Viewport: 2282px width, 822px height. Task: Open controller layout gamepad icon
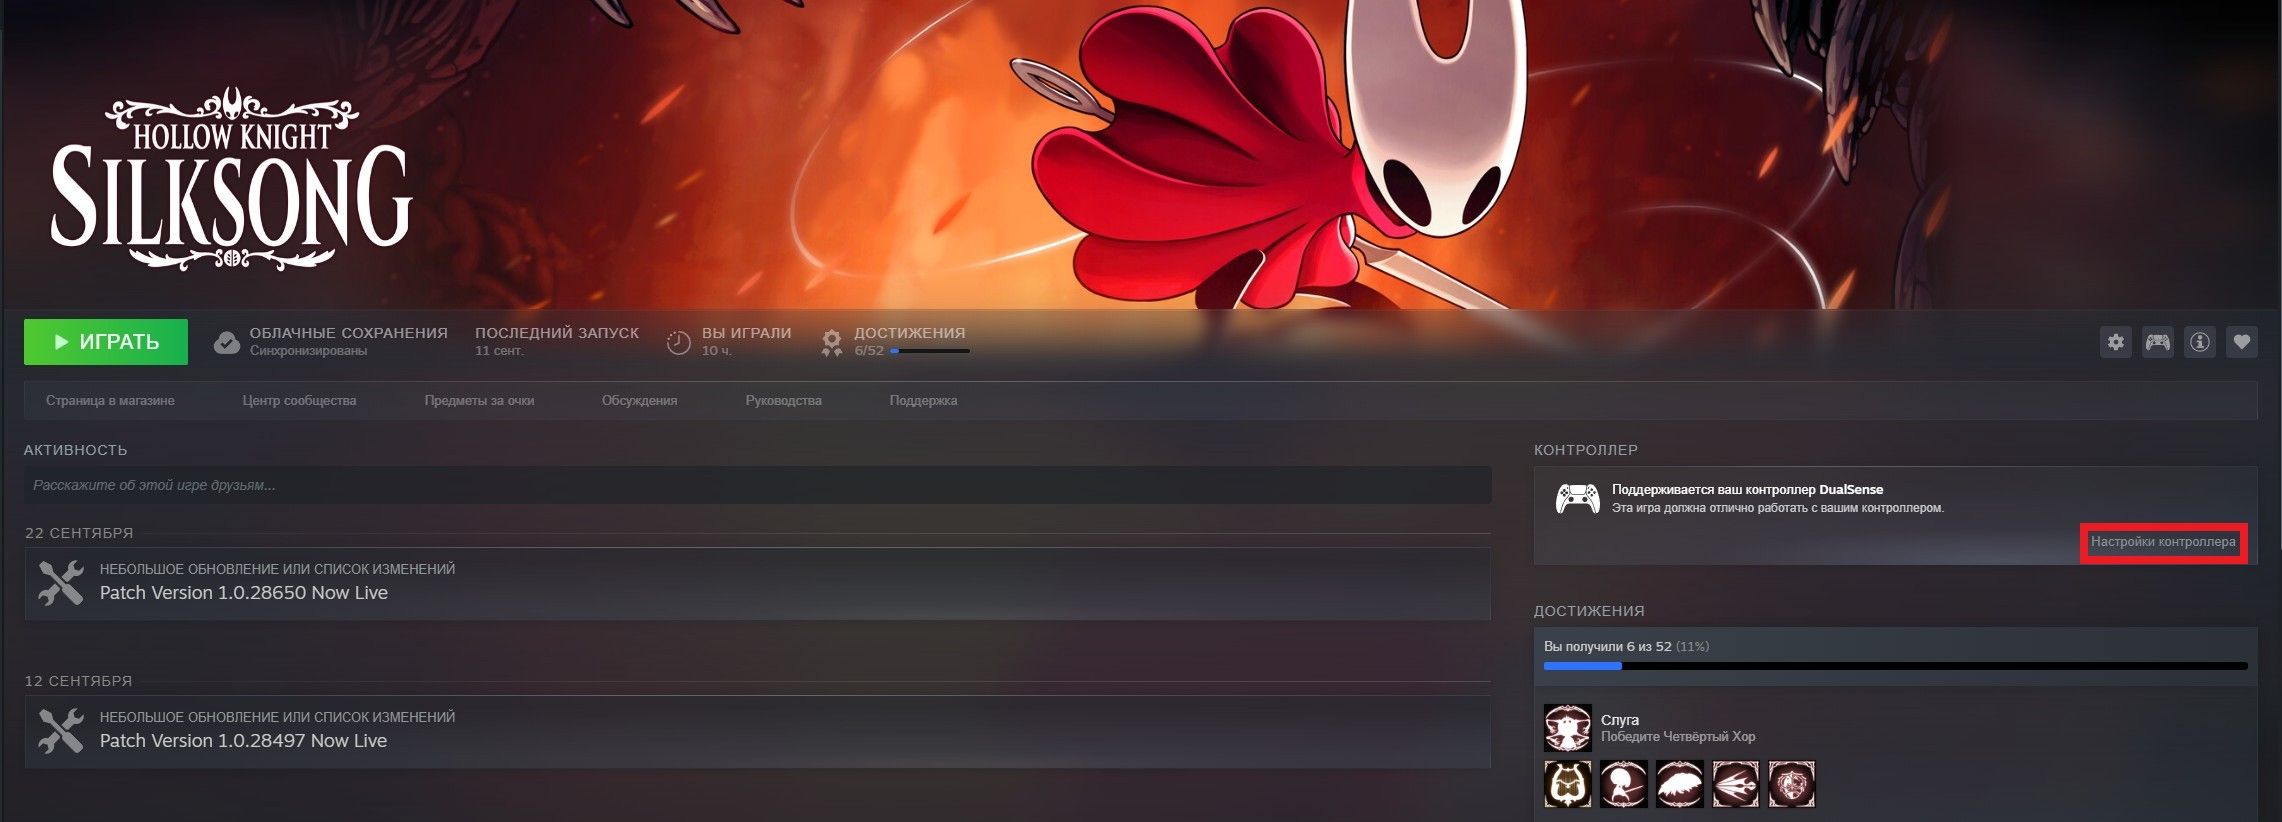tap(2157, 342)
